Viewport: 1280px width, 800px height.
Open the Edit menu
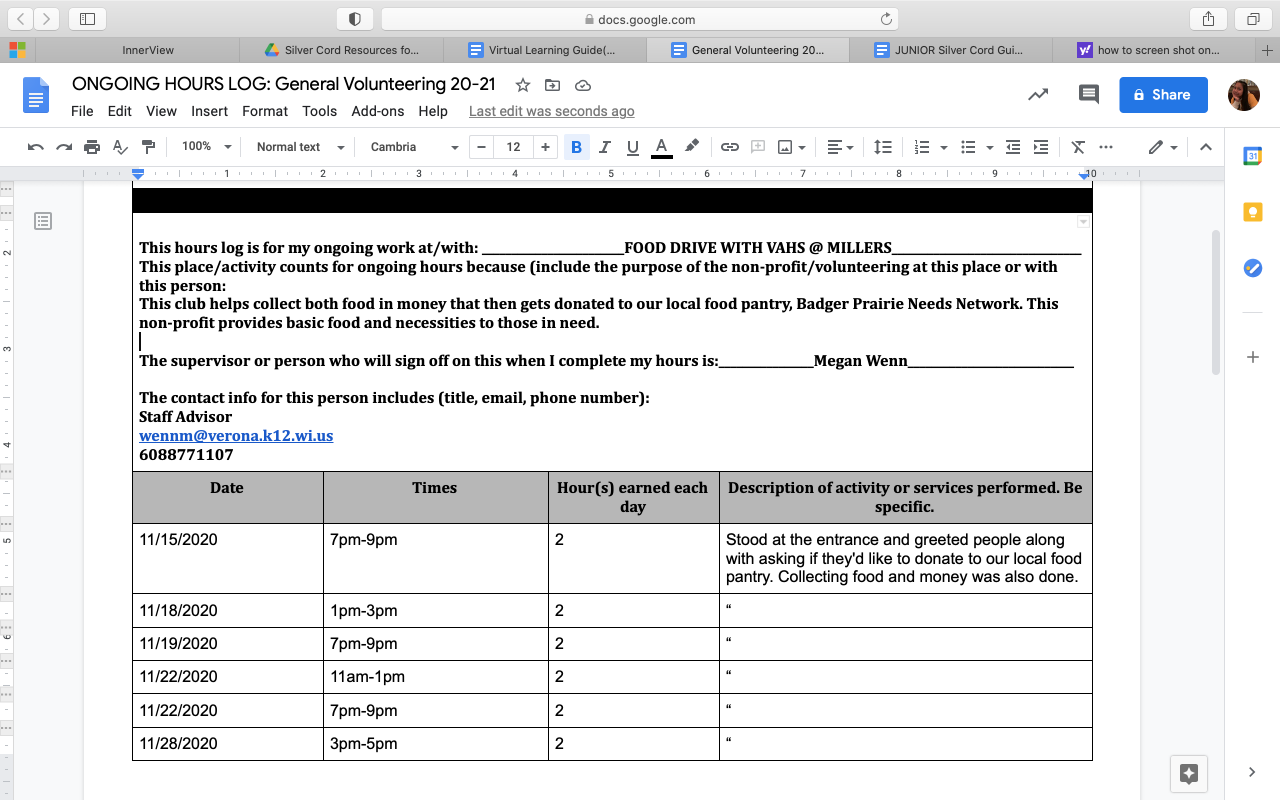tap(119, 111)
